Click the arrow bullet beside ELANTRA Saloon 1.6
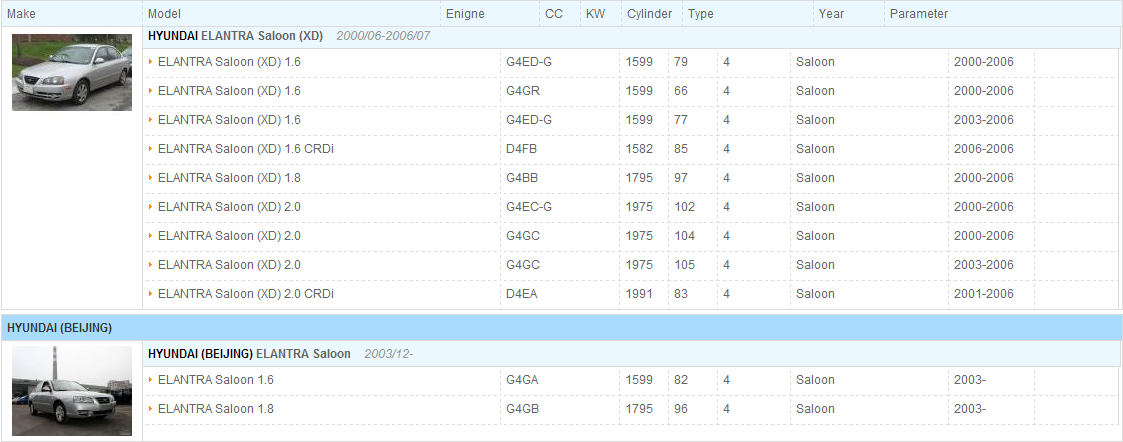Image resolution: width=1123 pixels, height=442 pixels. [150, 380]
